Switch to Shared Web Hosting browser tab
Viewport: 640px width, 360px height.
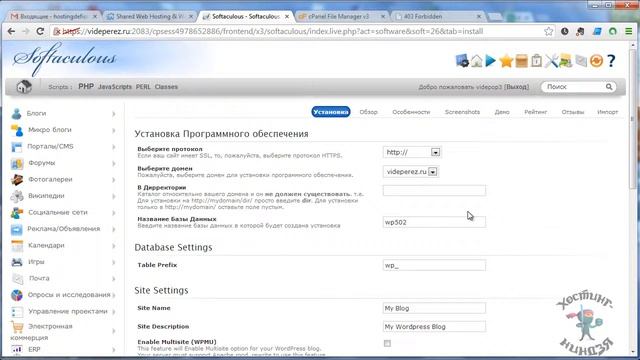tap(149, 16)
